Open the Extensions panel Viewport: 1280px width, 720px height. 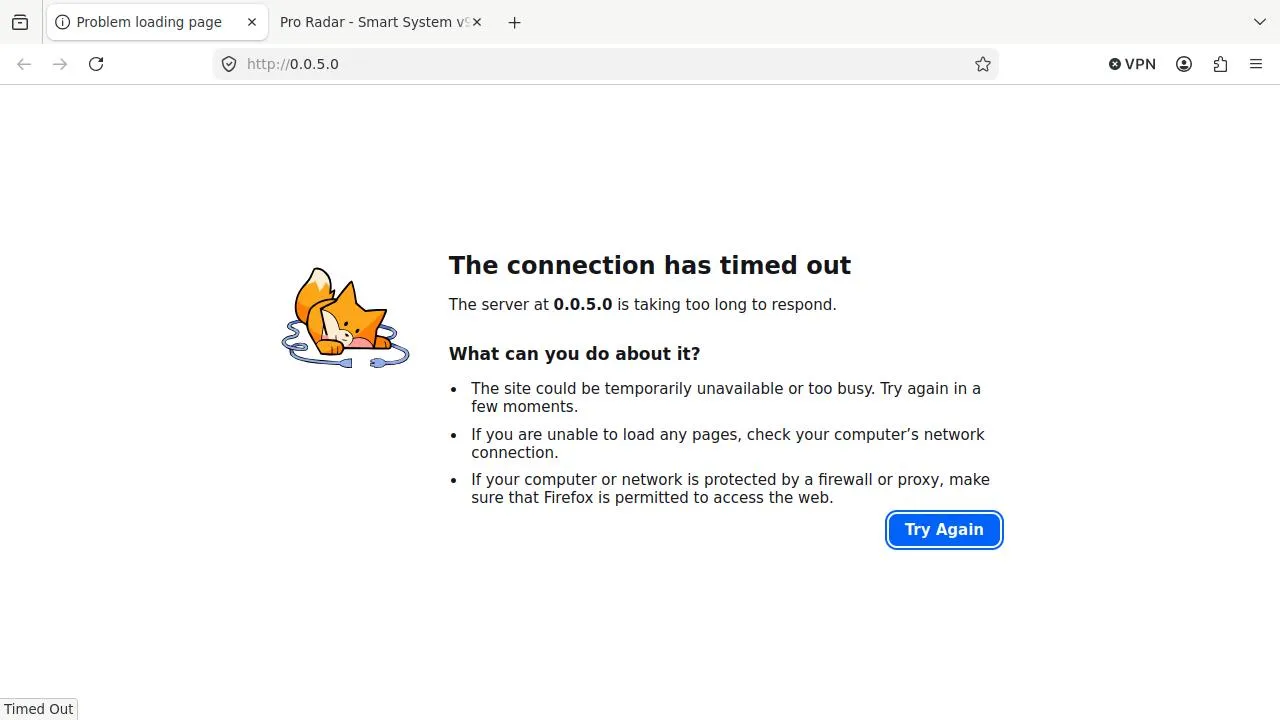[x=1220, y=64]
